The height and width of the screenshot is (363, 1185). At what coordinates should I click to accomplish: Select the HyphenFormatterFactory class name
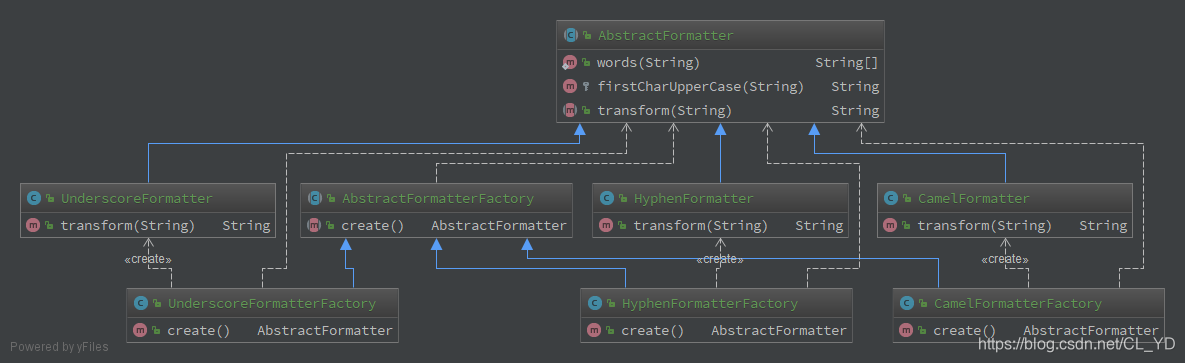710,303
